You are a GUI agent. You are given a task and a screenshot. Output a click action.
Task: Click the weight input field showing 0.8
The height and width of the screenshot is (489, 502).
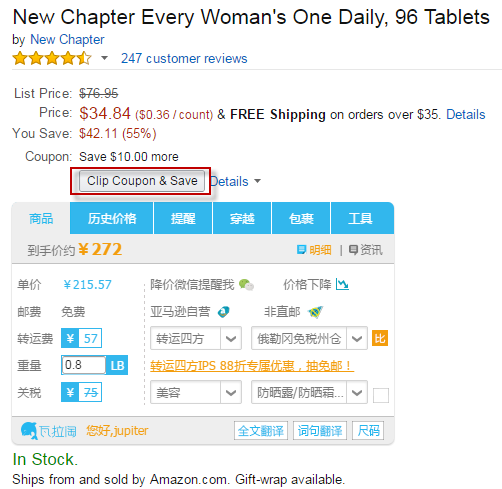(84, 365)
